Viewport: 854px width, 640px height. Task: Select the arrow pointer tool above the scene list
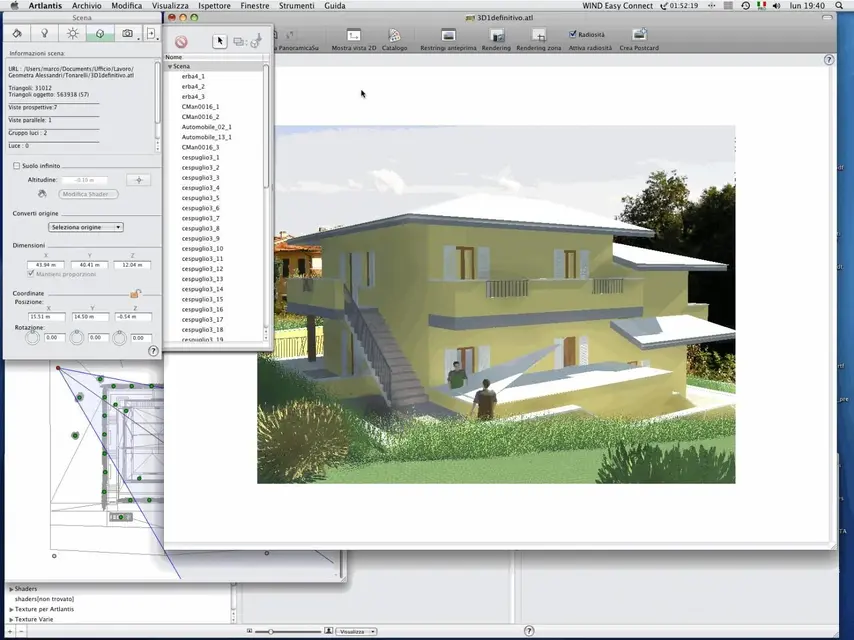219,41
